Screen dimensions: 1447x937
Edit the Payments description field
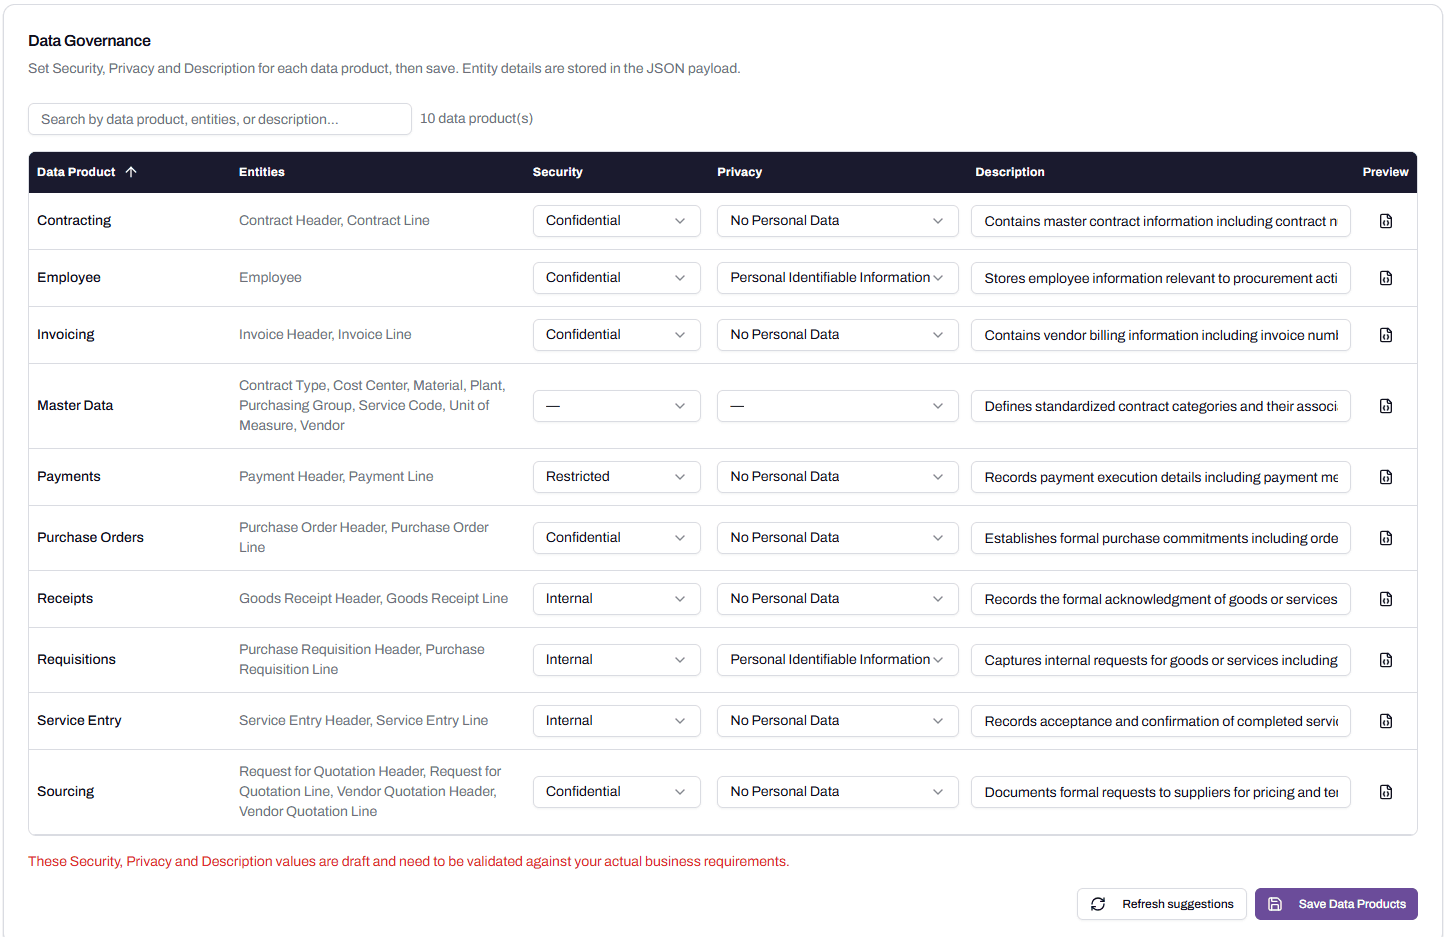pos(1160,477)
